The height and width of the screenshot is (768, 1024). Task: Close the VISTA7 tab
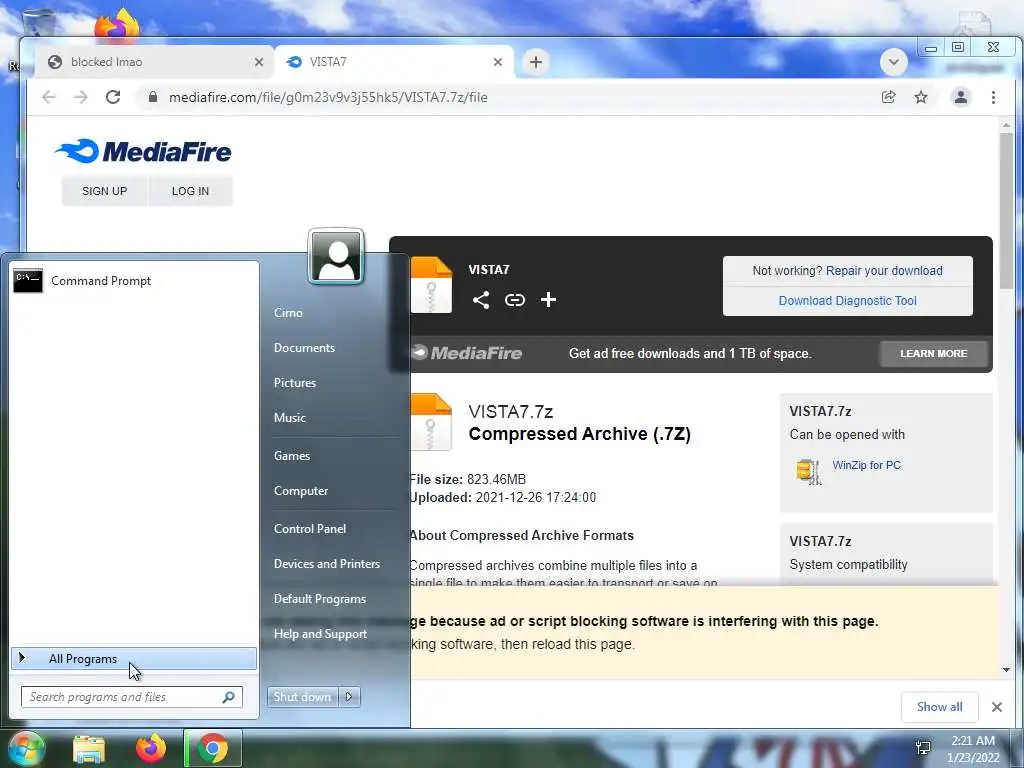498,62
